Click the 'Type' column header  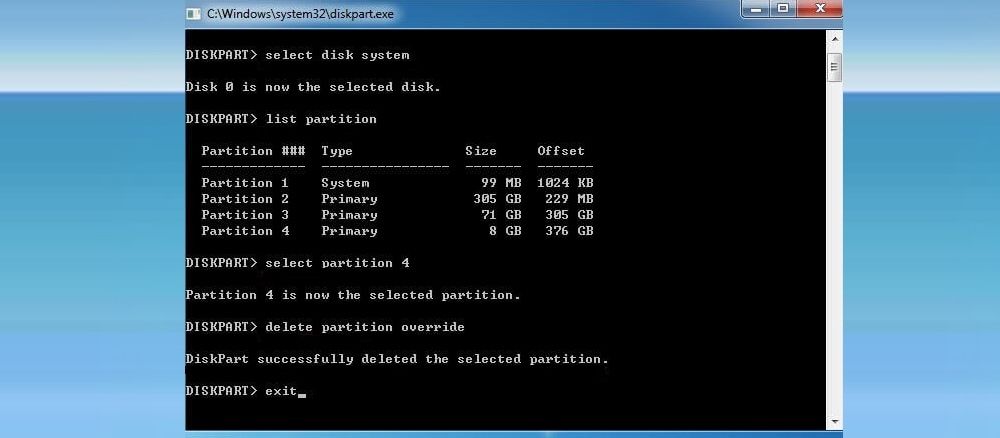click(337, 151)
